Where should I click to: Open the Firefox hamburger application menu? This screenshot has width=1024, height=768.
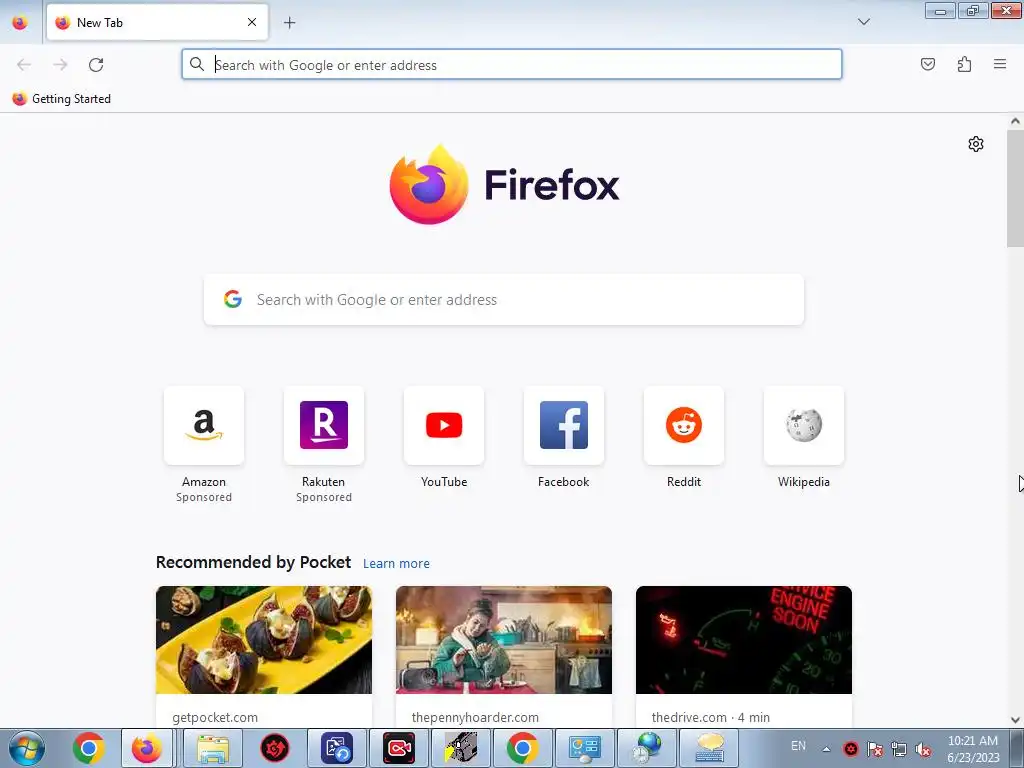[x=1000, y=64]
